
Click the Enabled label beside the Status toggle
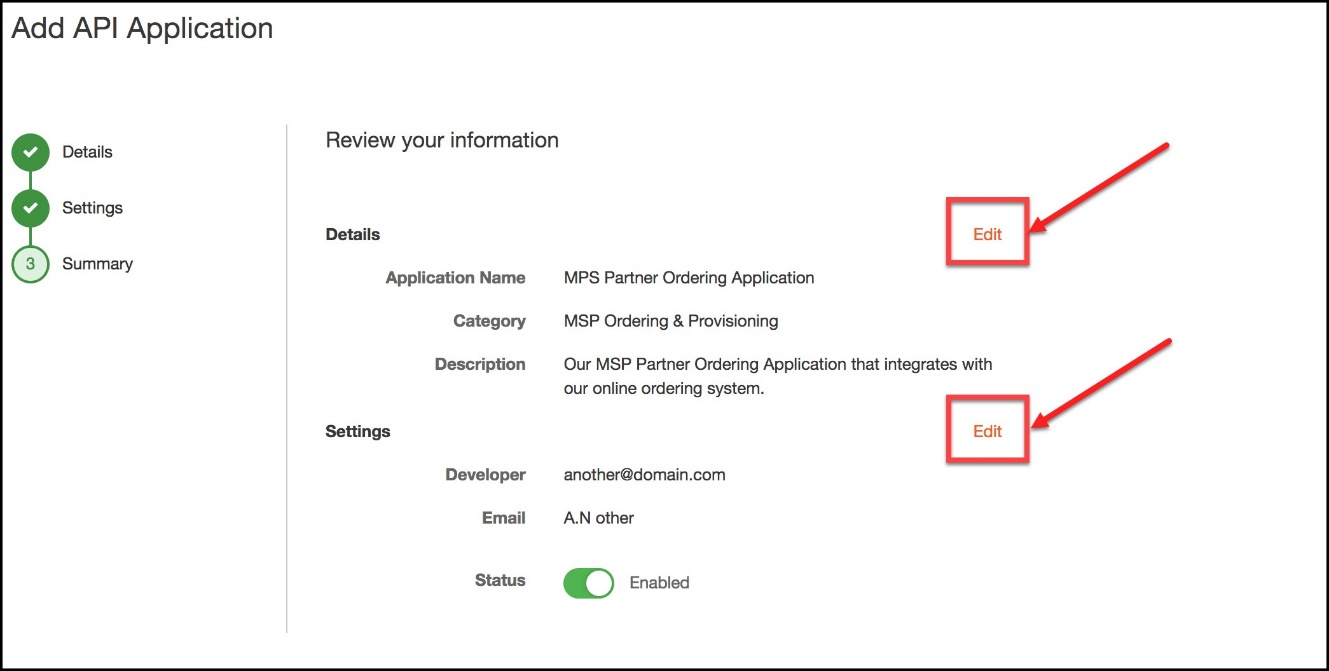[659, 582]
